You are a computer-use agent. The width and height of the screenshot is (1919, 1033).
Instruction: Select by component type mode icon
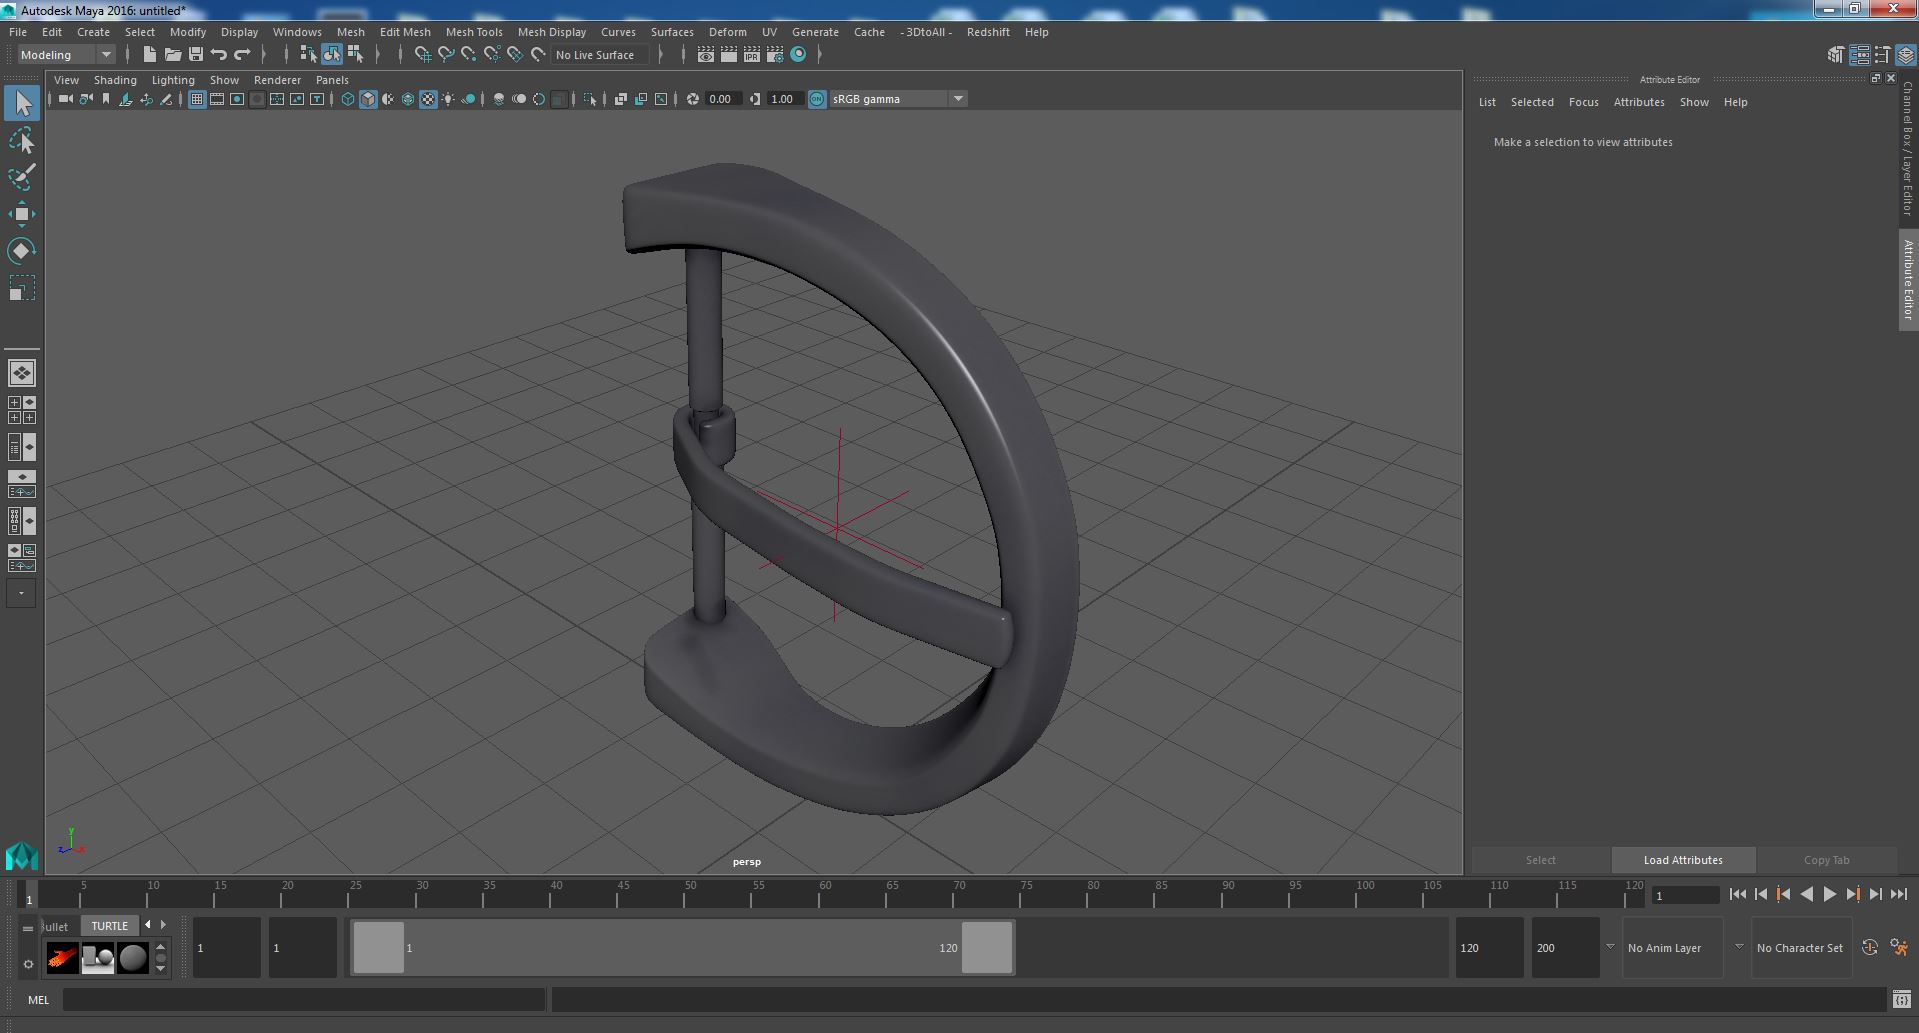[x=355, y=55]
